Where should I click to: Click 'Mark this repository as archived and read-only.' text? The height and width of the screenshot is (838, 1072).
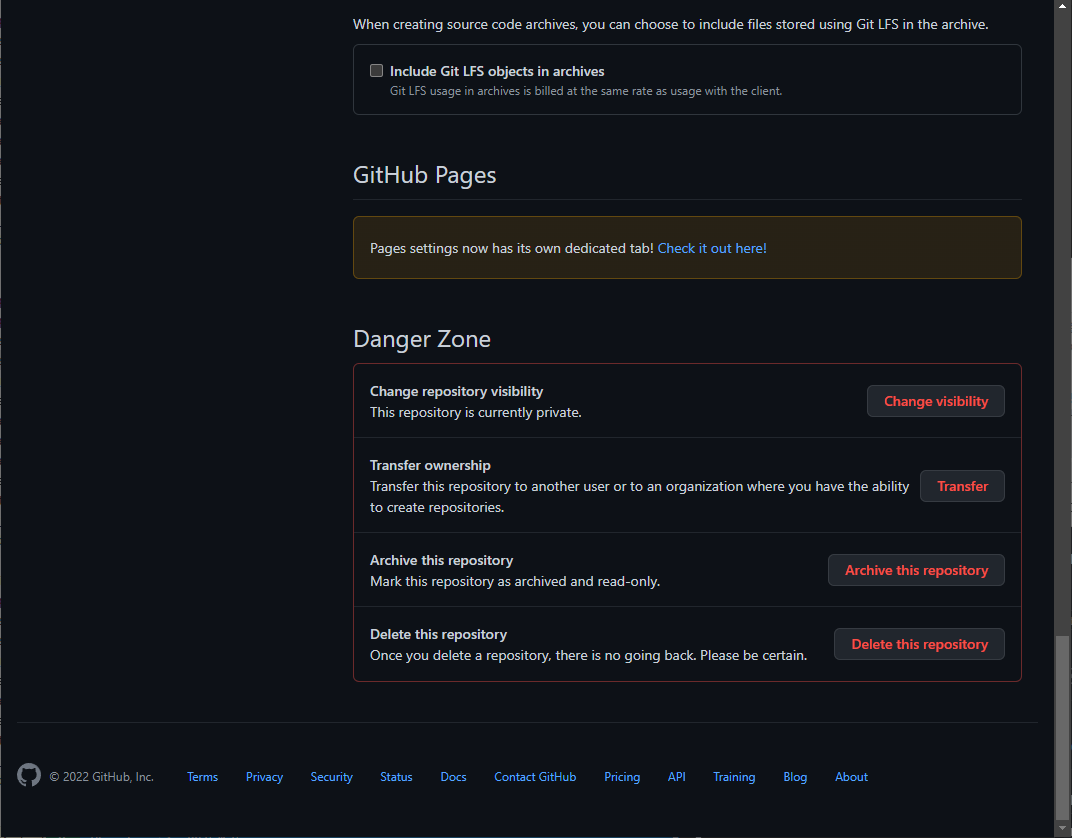tap(515, 581)
